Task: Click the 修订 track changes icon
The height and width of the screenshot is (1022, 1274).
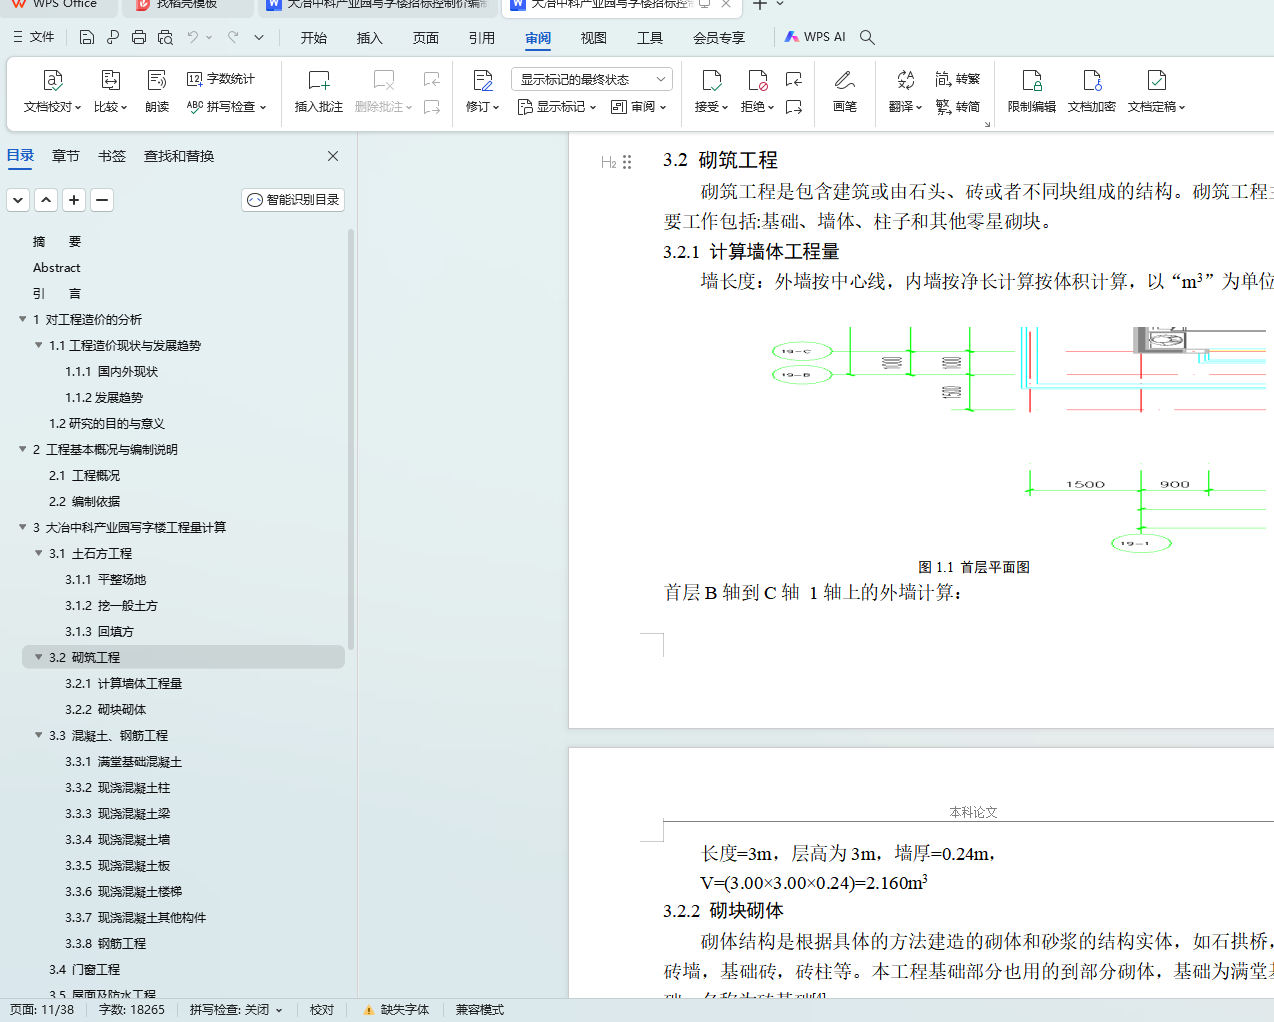Action: (x=482, y=91)
